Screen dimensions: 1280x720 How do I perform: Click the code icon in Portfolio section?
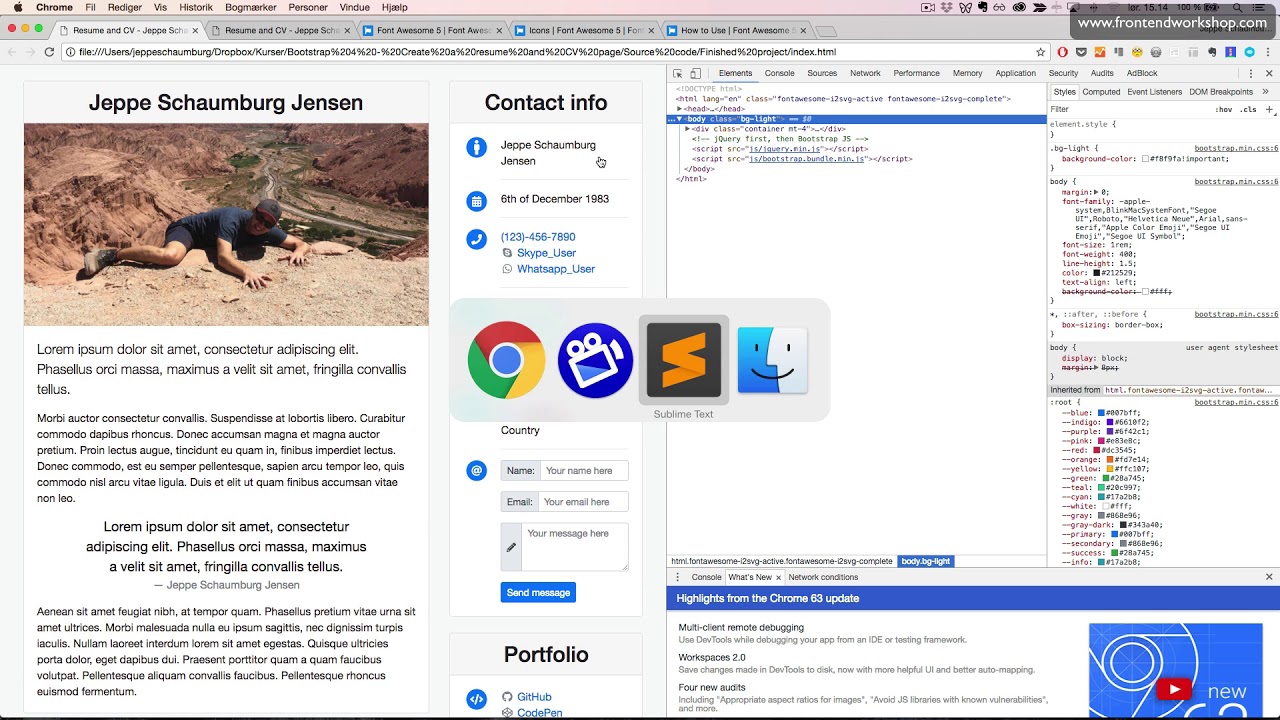point(476,699)
